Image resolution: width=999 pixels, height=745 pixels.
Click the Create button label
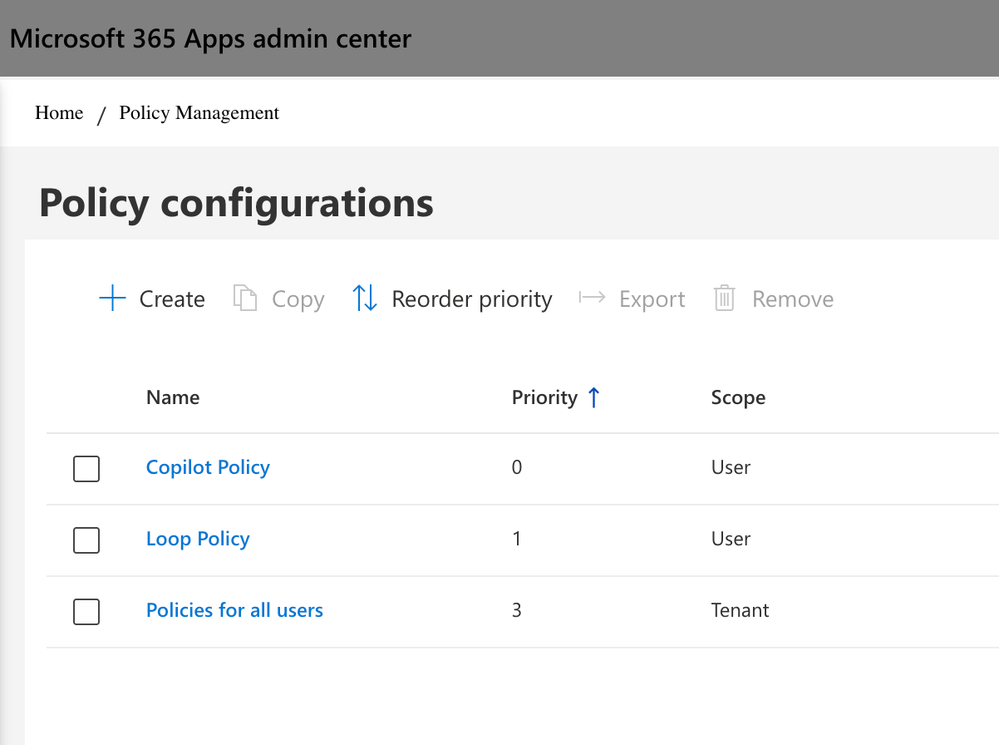tap(172, 299)
